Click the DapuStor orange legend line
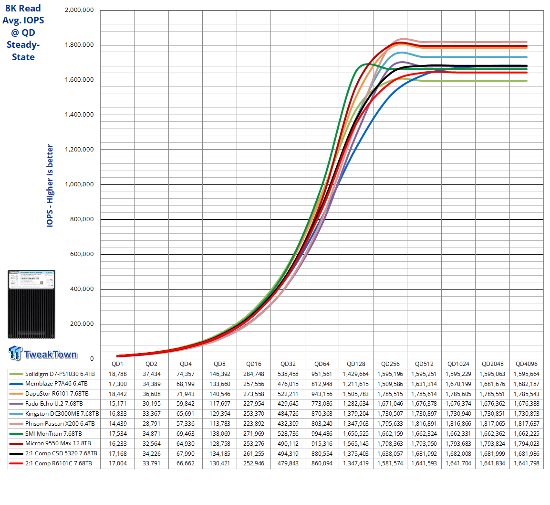Image resolution: width=550 pixels, height=505 pixels. [16, 394]
